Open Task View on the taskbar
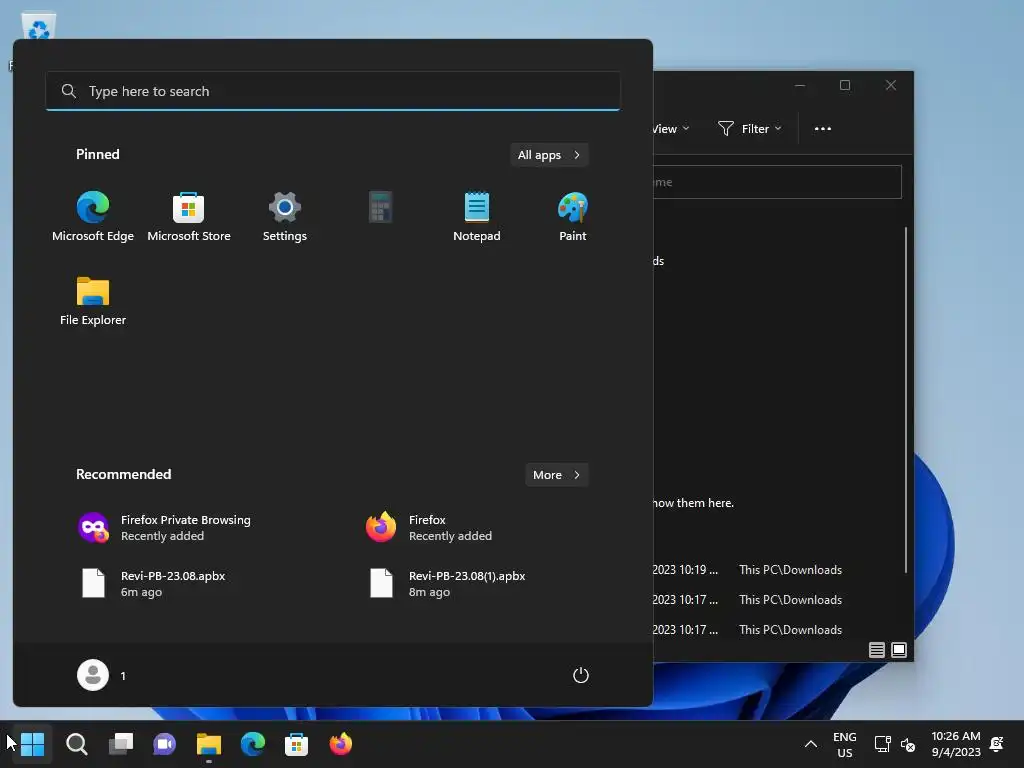The height and width of the screenshot is (768, 1024). (121, 744)
